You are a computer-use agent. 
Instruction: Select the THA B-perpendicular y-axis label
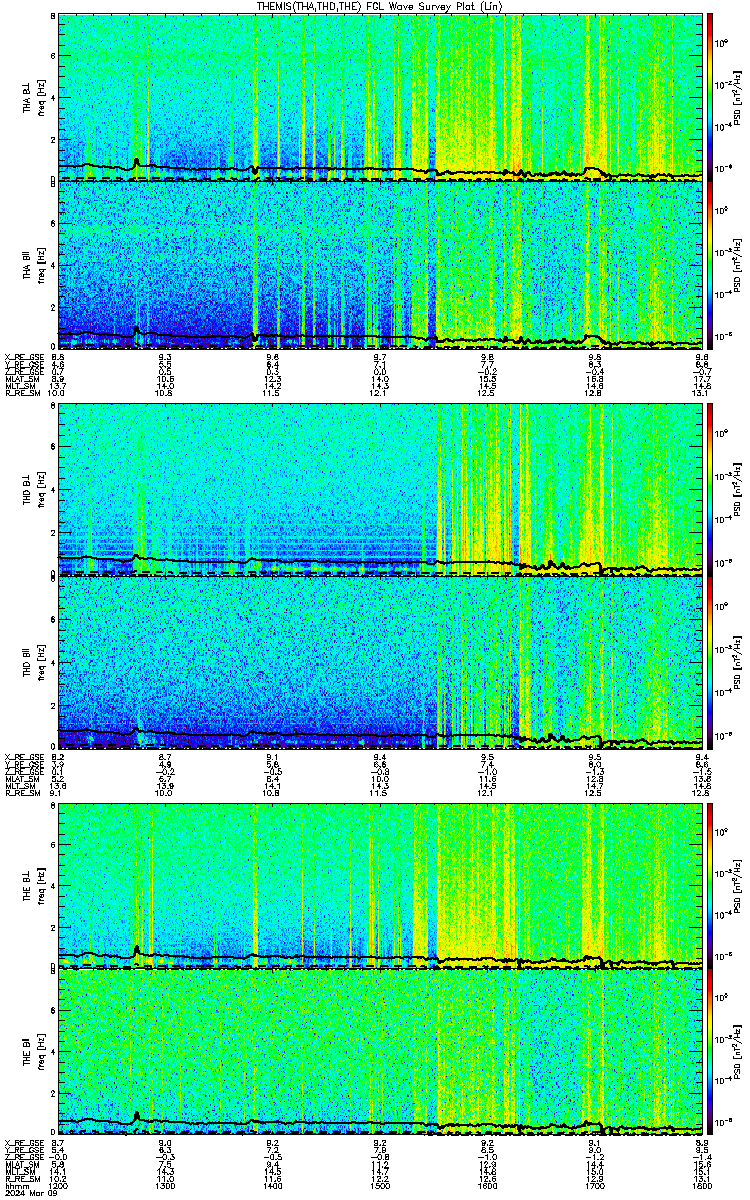point(27,97)
